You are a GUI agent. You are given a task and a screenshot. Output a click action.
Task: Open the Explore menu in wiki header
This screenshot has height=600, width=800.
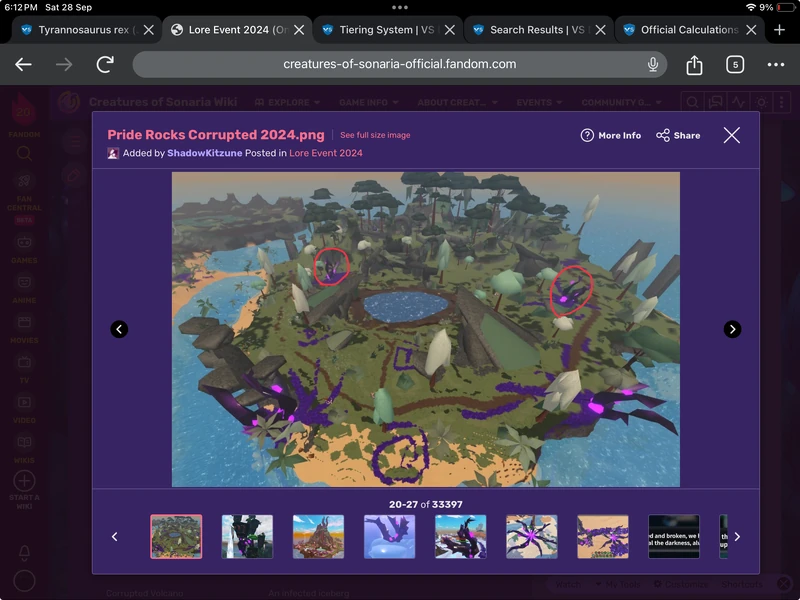pyautogui.click(x=287, y=102)
